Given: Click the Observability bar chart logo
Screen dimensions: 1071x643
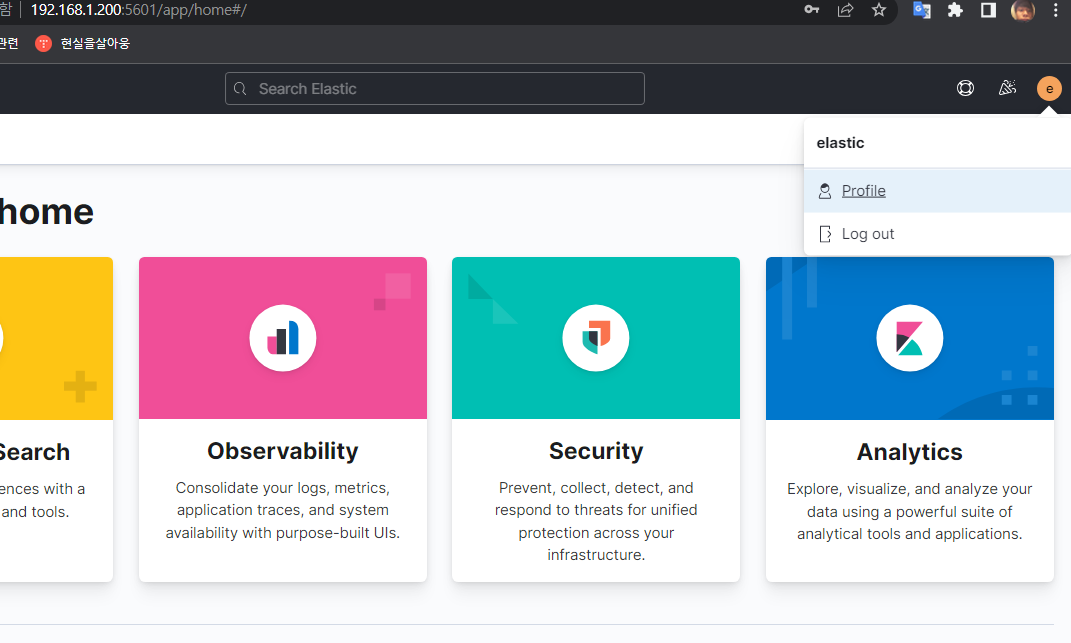Looking at the screenshot, I should (283, 338).
